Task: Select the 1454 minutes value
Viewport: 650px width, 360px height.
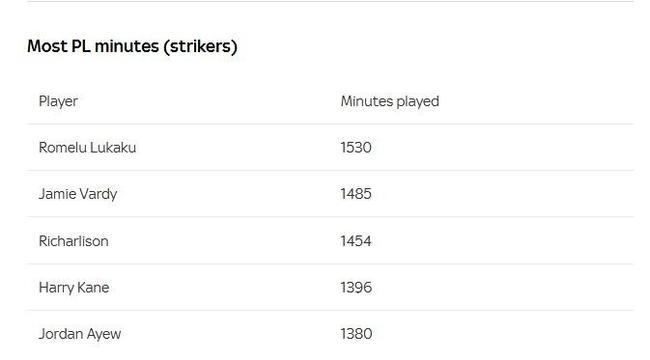Action: (x=356, y=241)
